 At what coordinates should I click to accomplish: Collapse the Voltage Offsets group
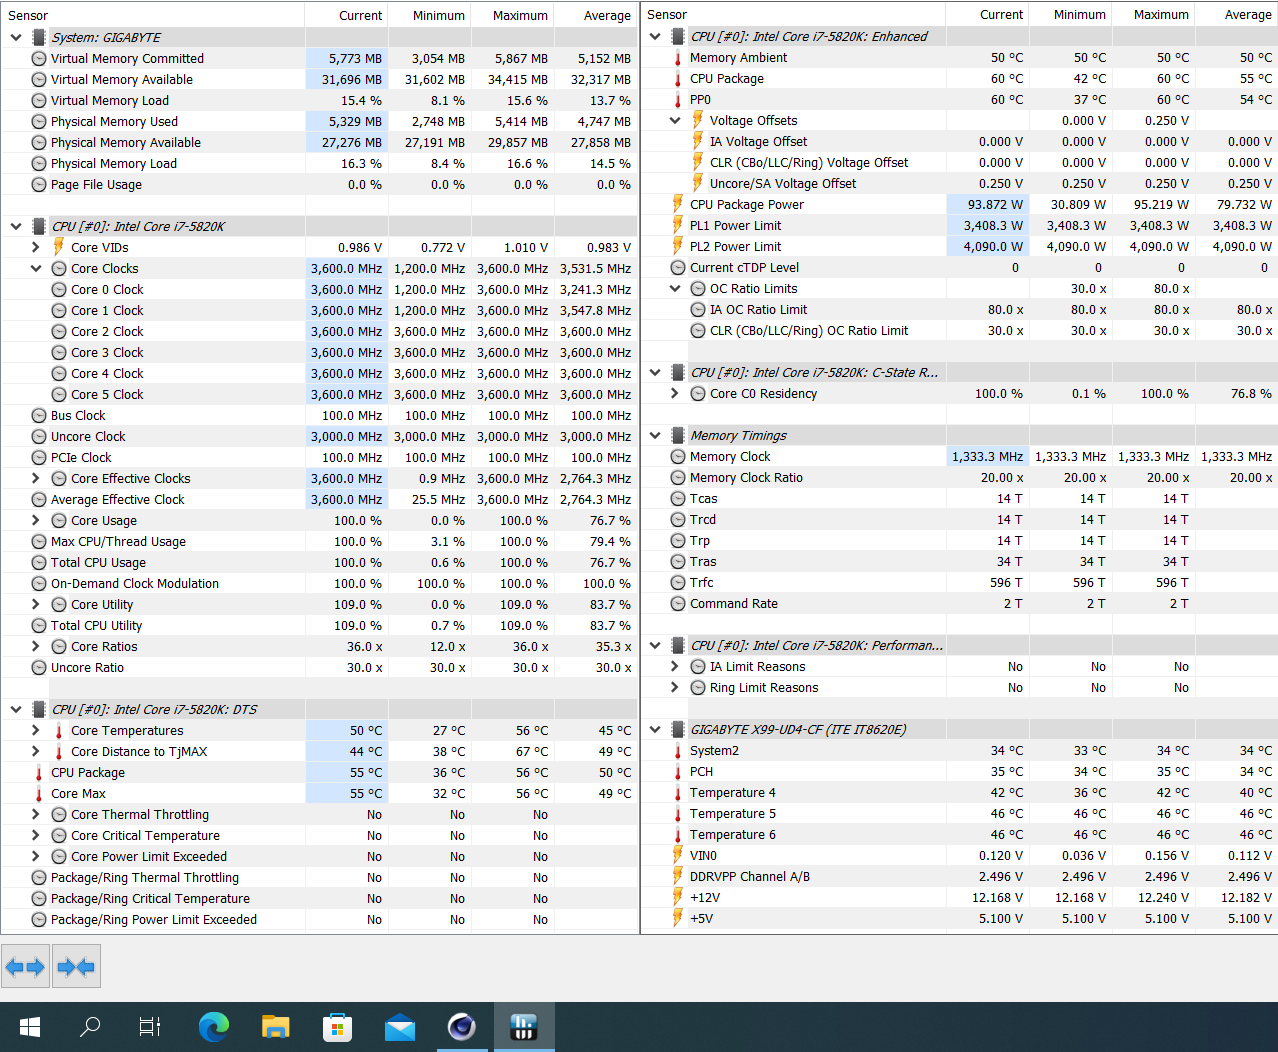click(x=675, y=120)
